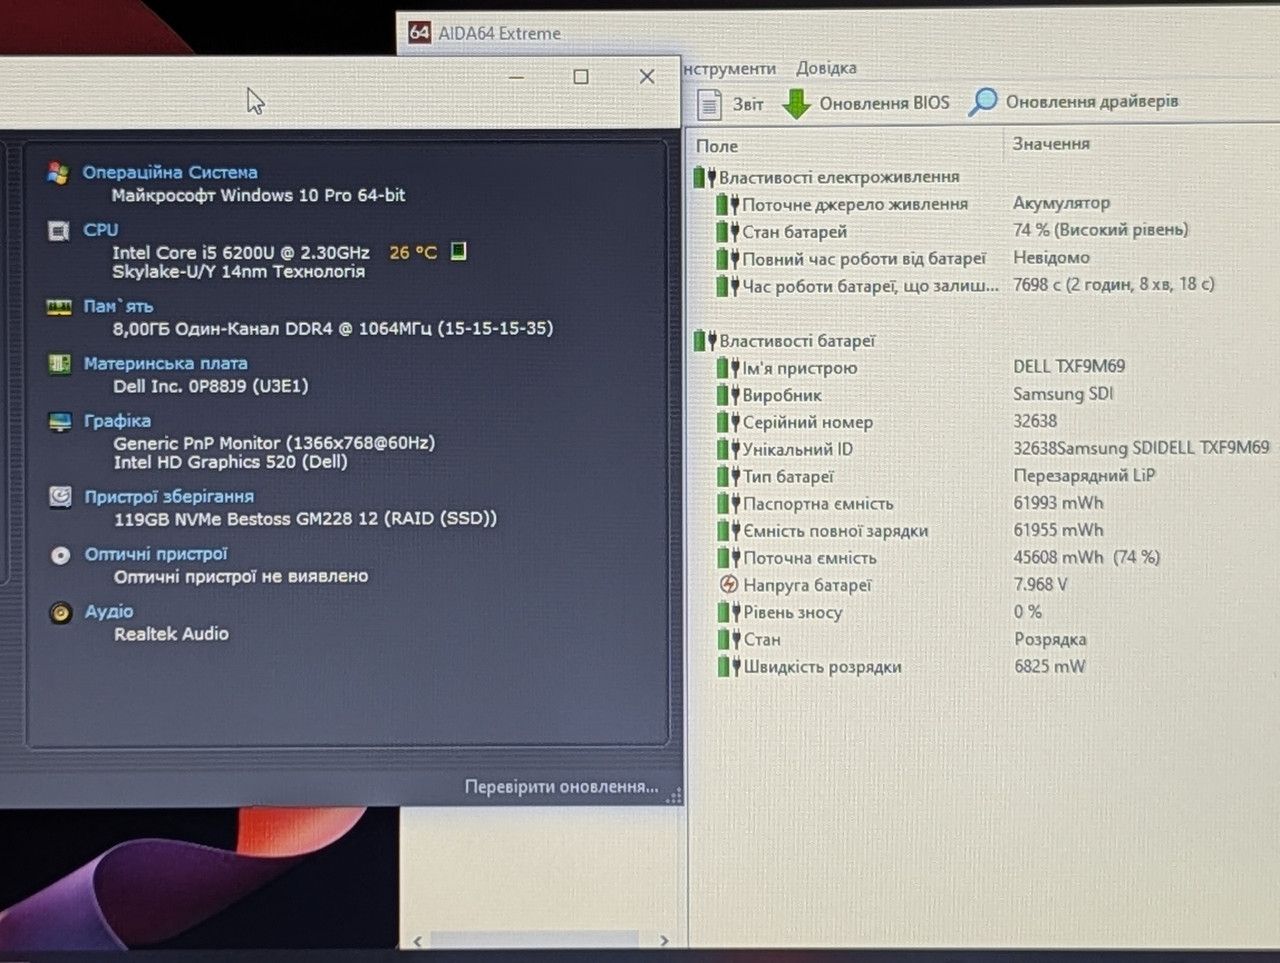
Task: Click the Аудіо speaker icon
Action: (x=60, y=612)
